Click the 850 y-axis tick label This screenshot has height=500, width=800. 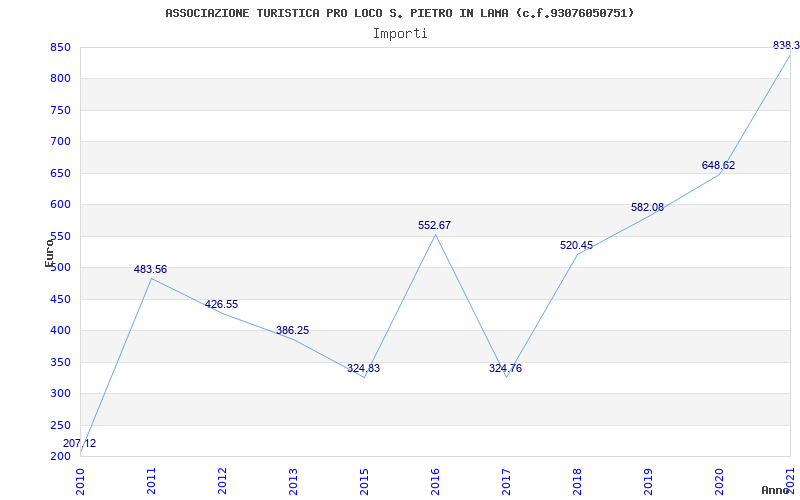point(60,47)
